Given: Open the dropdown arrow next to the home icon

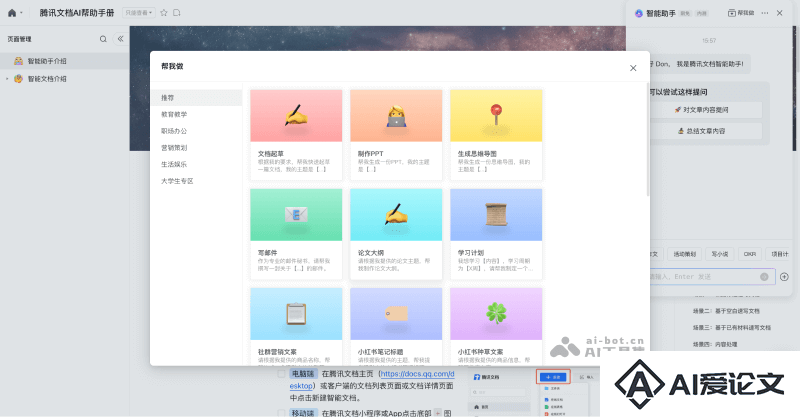Looking at the screenshot, I should click(21, 13).
